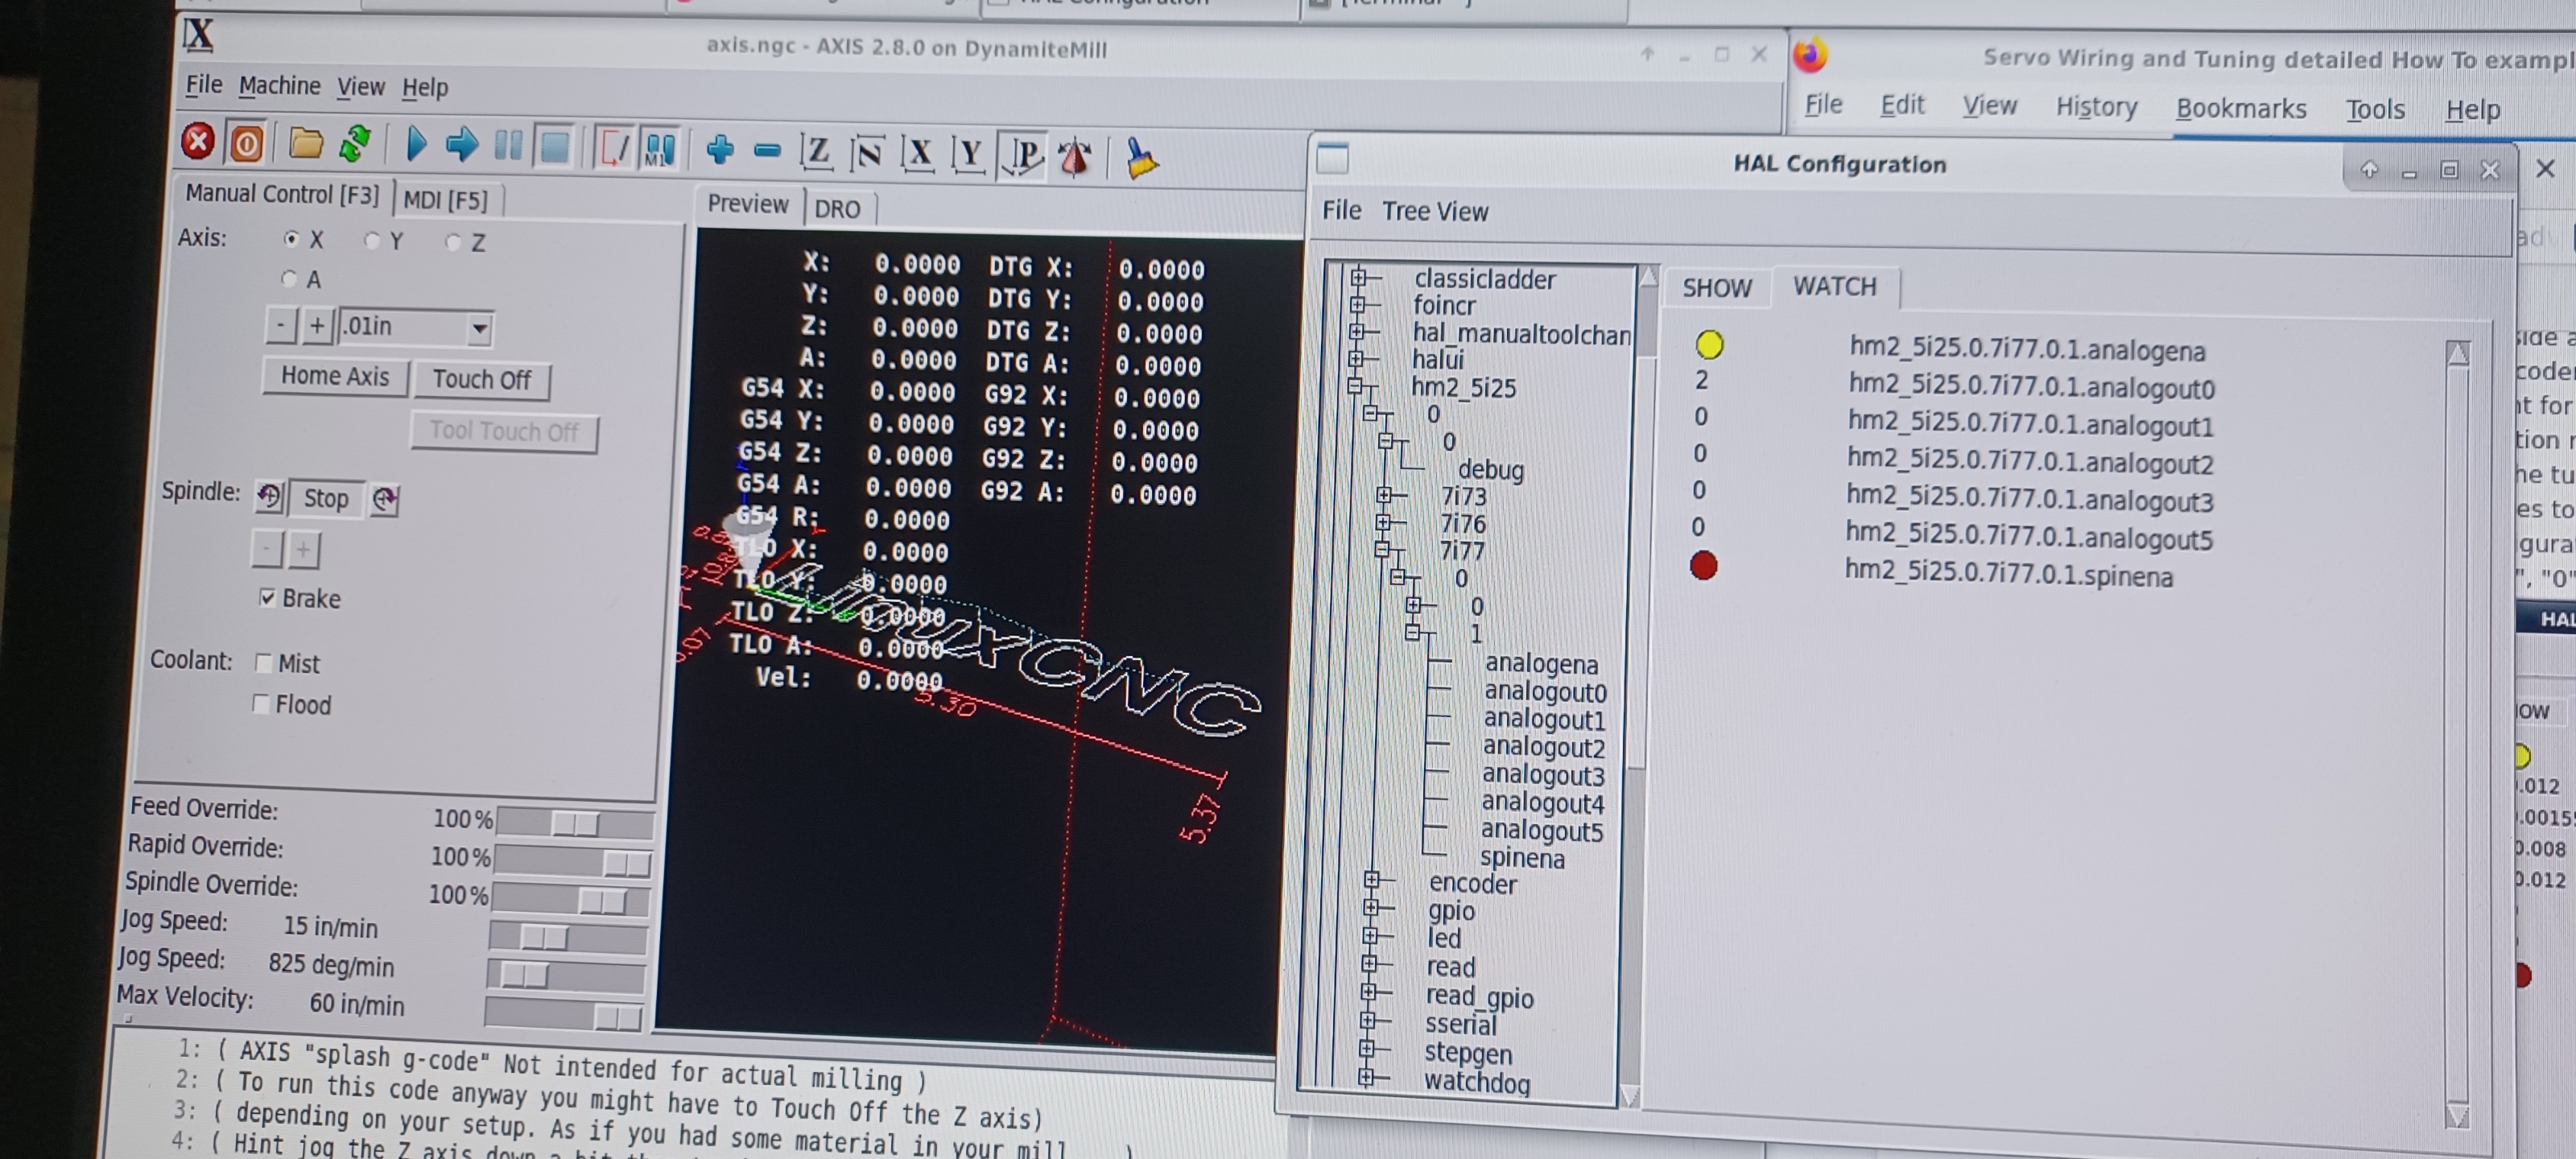This screenshot has width=2576, height=1159.
Task: Select X axis radio button
Action: click(291, 238)
